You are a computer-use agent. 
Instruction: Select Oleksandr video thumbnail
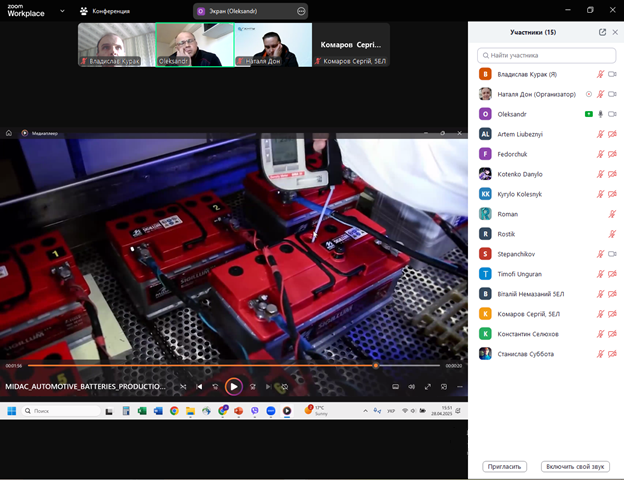(x=195, y=45)
